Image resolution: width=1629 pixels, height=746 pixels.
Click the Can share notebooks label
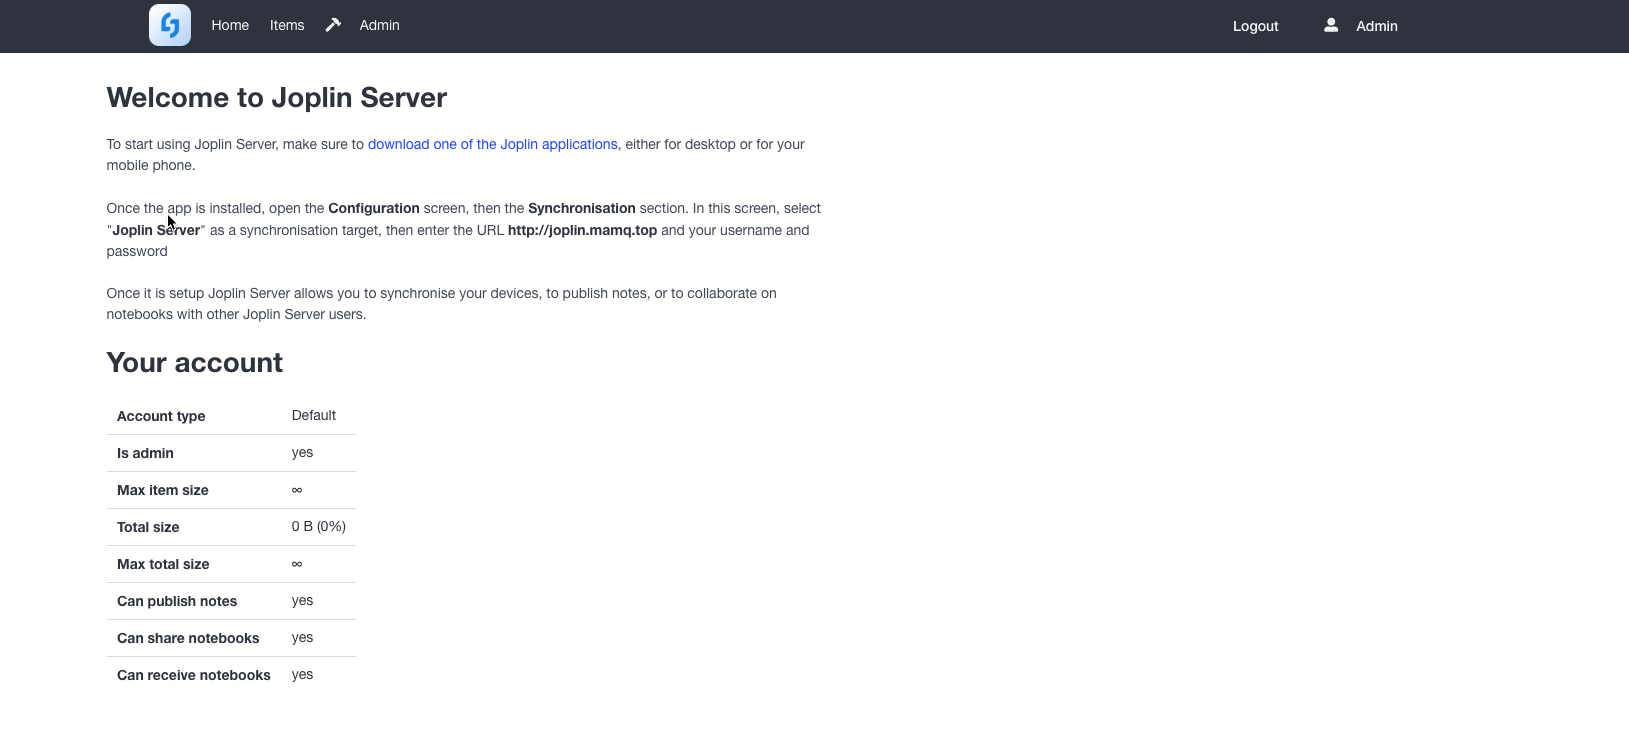click(188, 638)
